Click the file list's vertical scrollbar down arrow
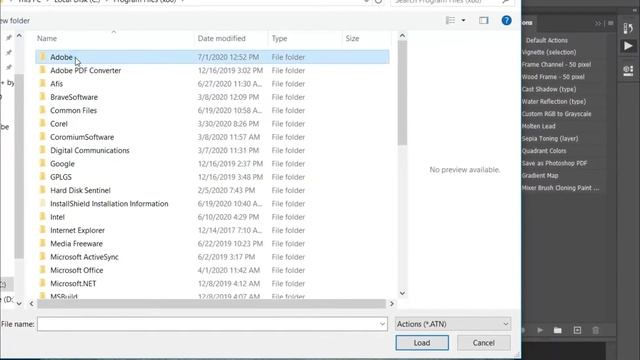 (x=402, y=293)
